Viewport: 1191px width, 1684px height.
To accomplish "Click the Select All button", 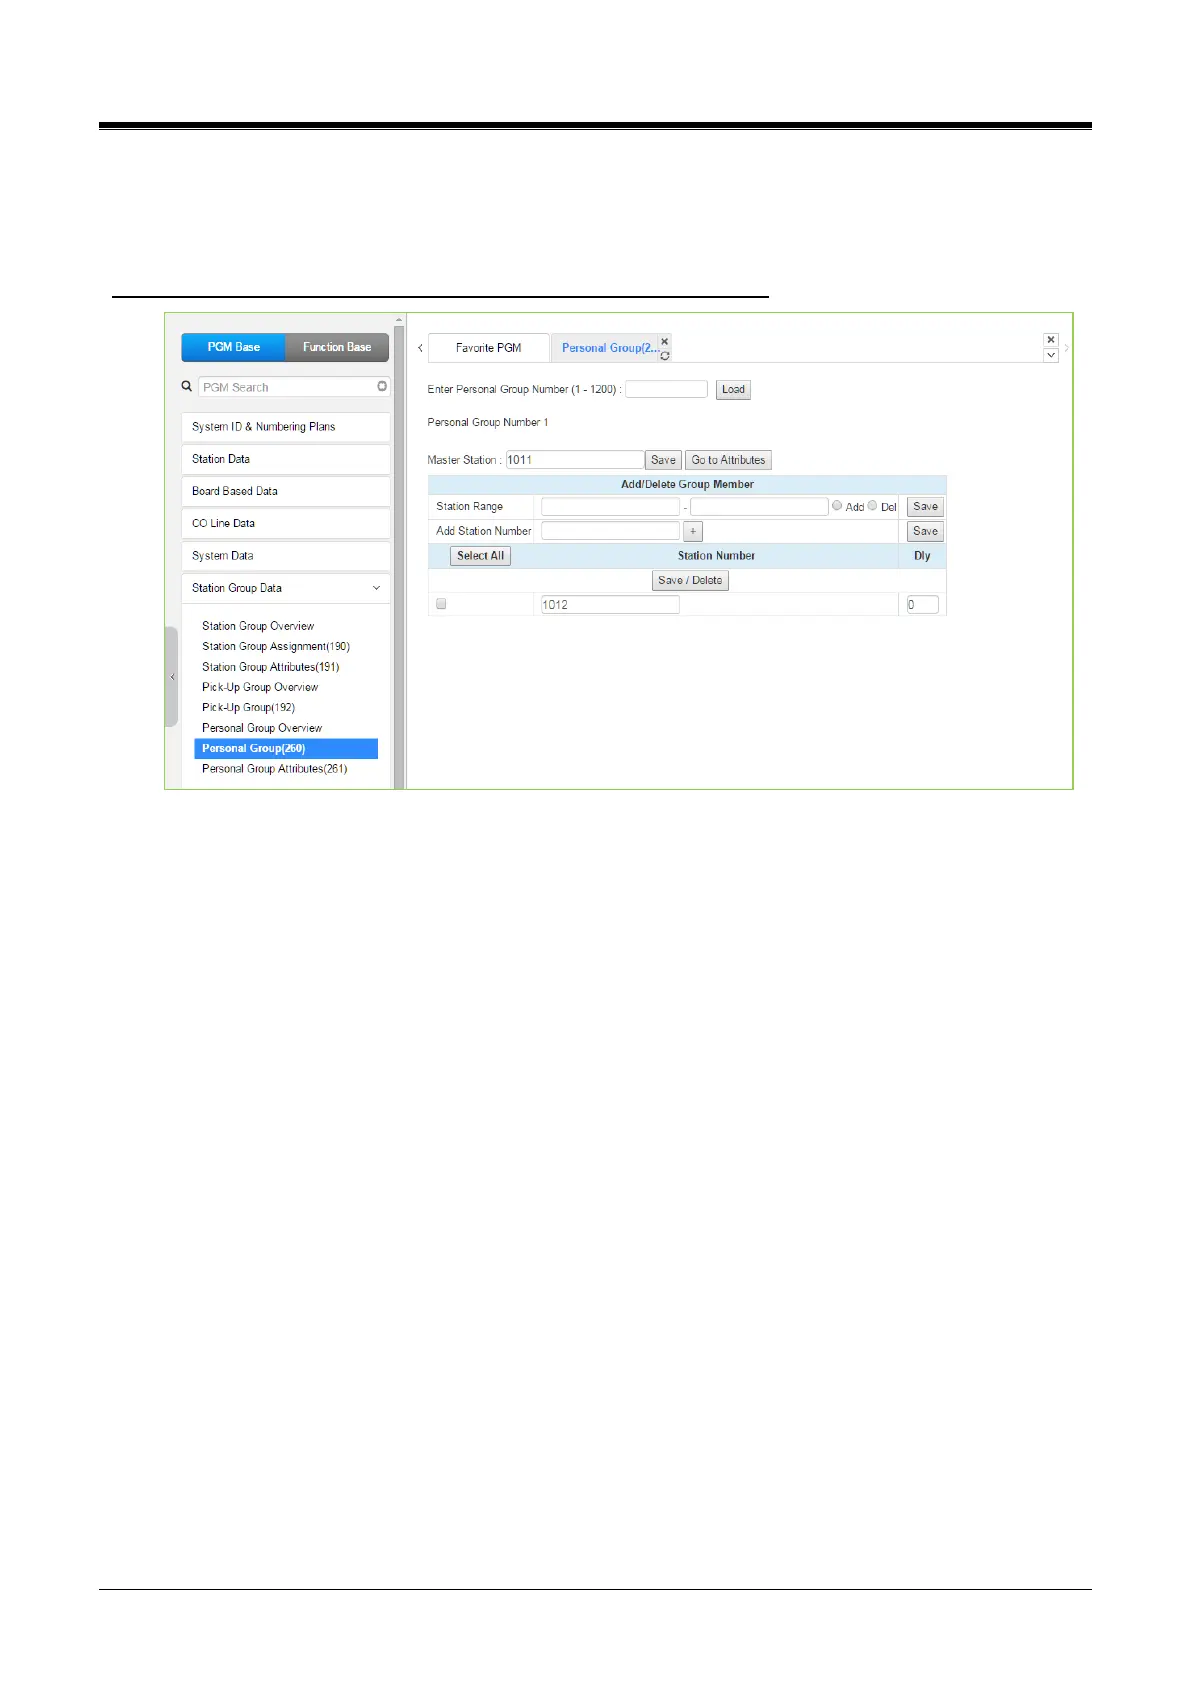I will (x=480, y=556).
